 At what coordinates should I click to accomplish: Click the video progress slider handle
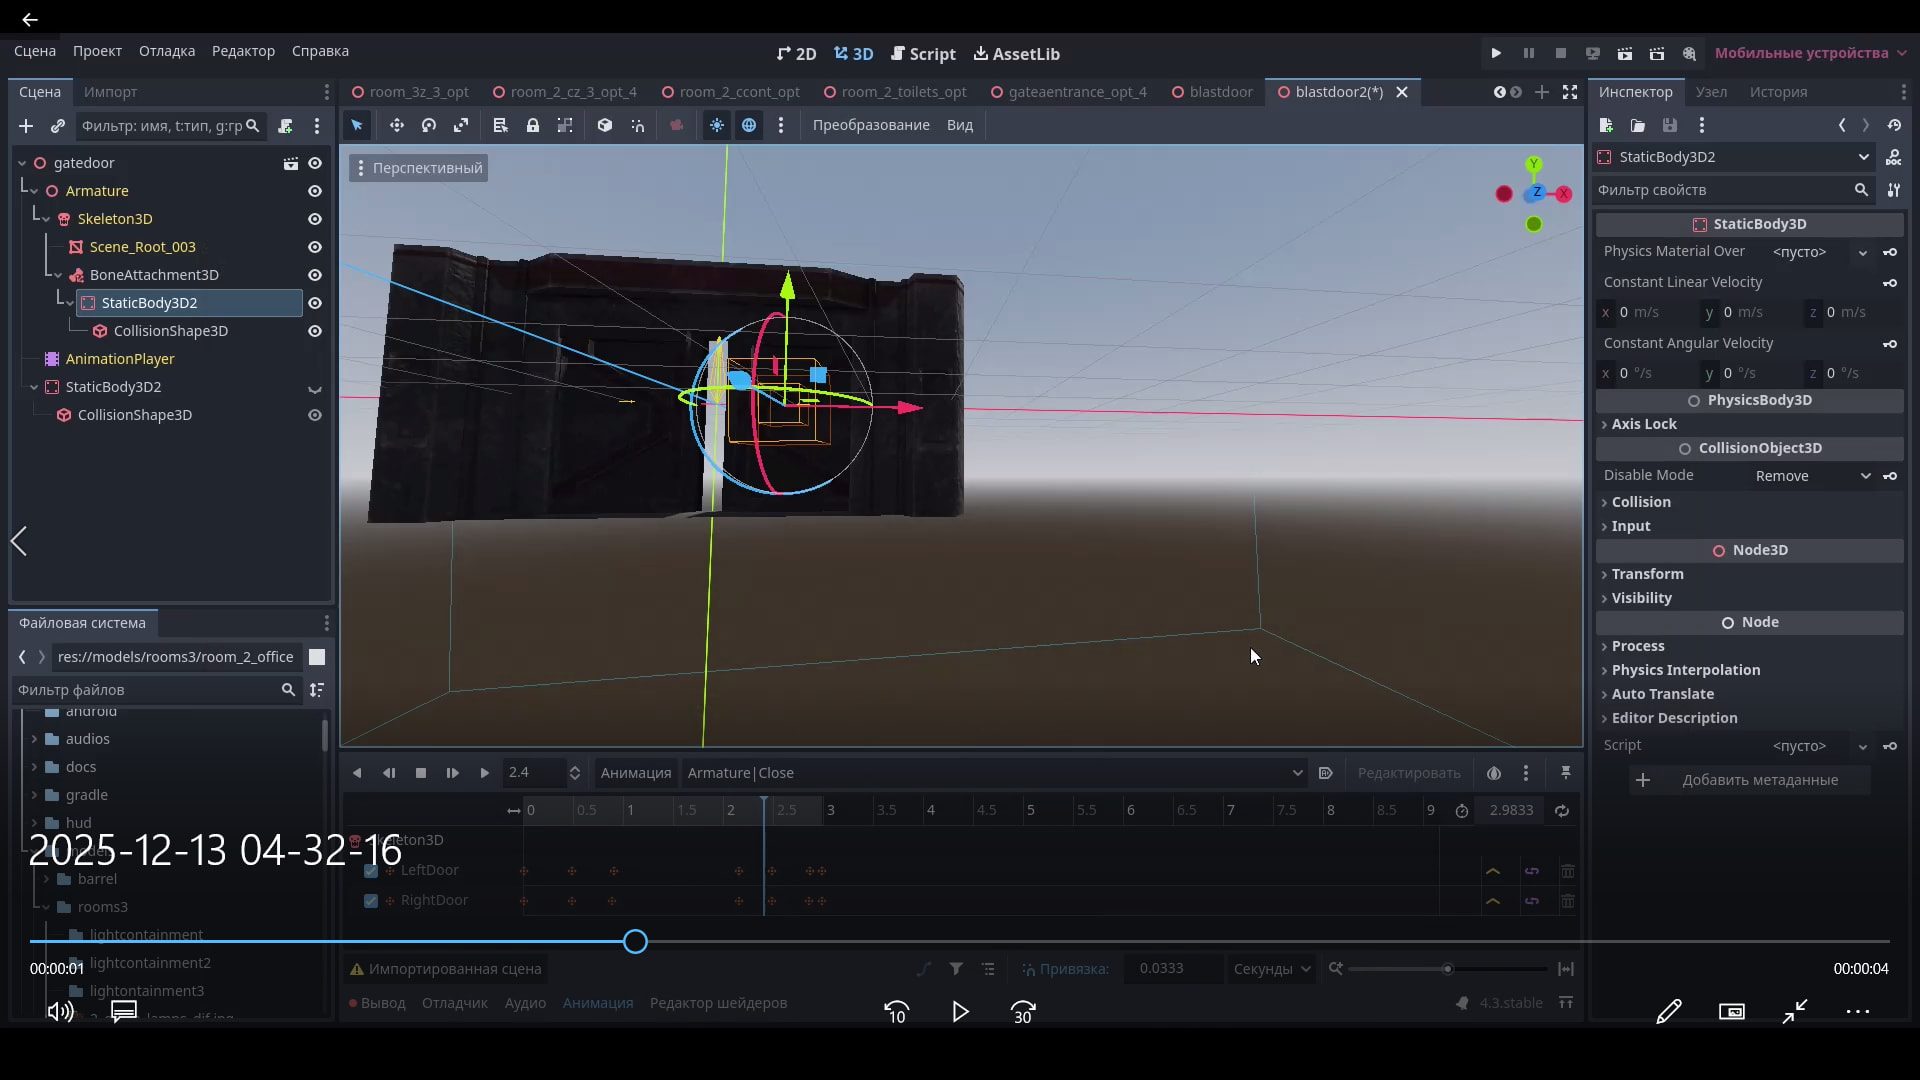(x=635, y=942)
